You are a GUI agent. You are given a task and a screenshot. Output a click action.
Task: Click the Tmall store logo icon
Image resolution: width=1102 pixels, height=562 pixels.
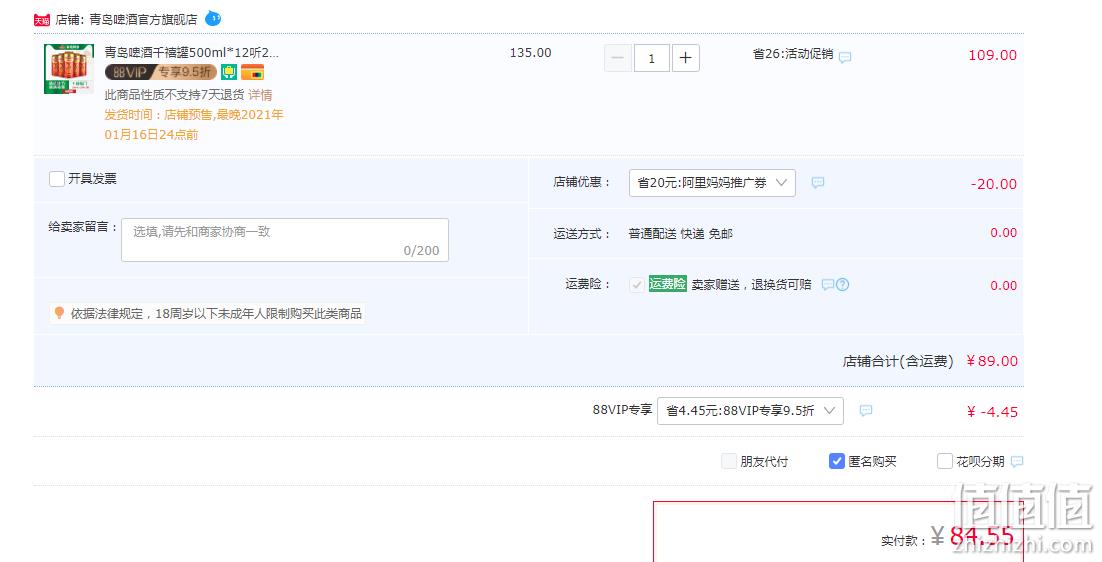click(x=41, y=20)
